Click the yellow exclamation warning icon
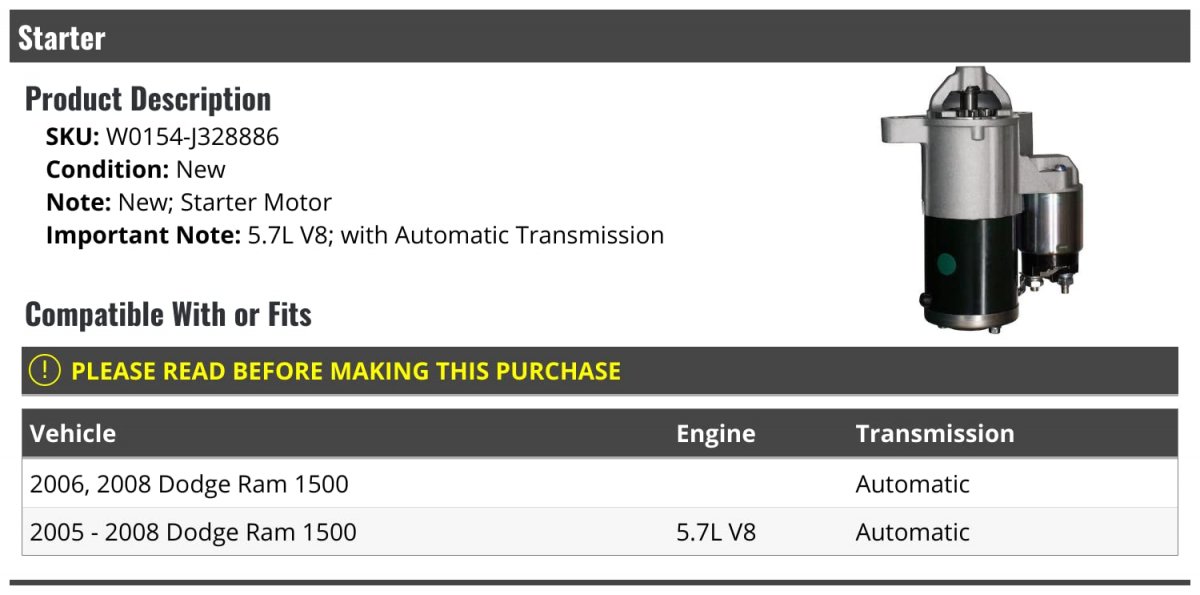 coord(44,371)
